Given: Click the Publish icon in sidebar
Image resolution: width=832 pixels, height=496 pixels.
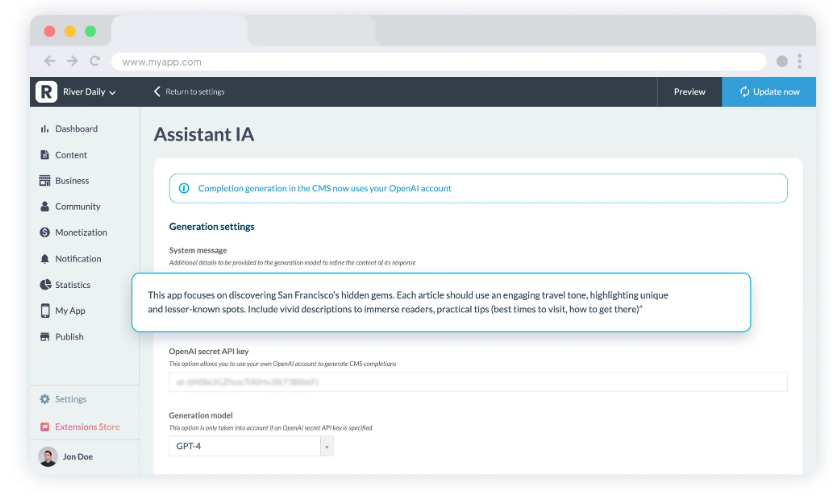Looking at the screenshot, I should click(x=45, y=337).
